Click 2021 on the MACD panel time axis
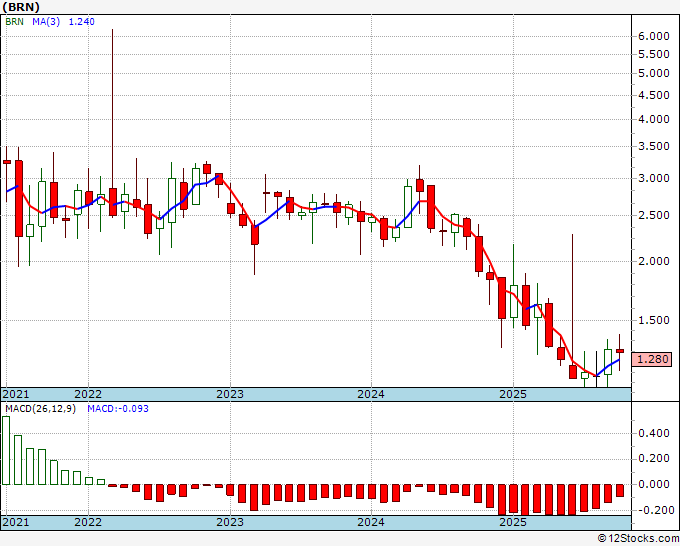 click(x=16, y=522)
